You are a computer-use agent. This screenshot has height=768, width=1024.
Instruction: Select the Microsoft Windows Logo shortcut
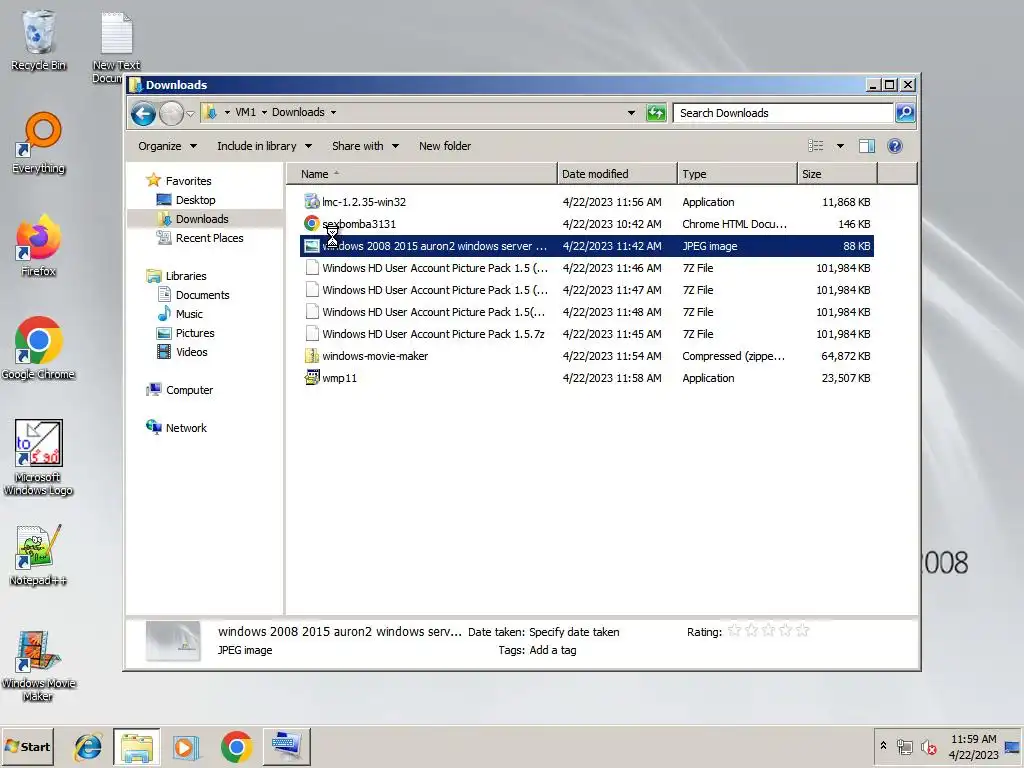[x=38, y=457]
